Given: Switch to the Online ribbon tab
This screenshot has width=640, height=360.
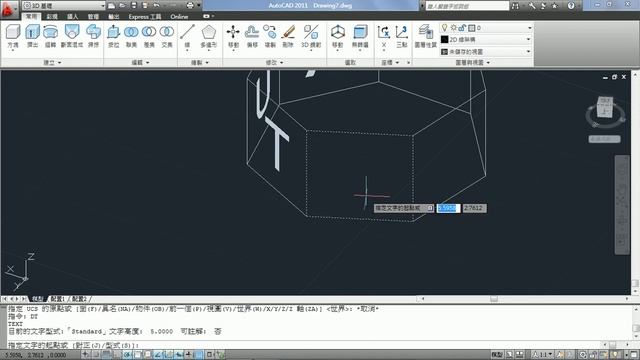Looking at the screenshot, I should click(x=179, y=17).
